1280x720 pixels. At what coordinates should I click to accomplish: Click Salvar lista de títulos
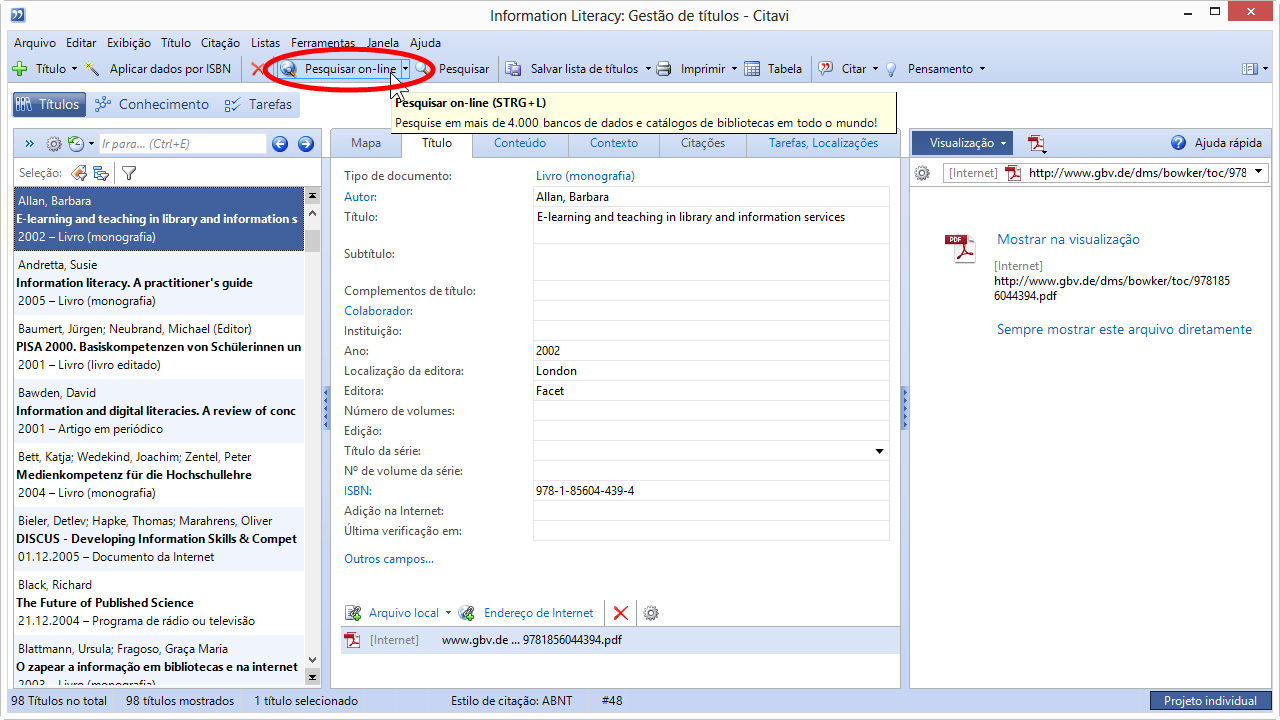[573, 69]
